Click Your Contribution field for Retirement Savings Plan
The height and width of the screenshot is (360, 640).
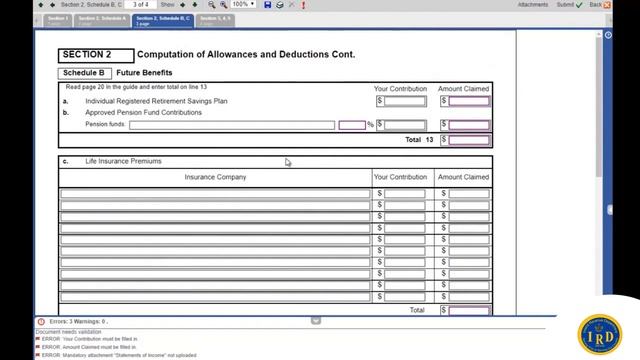coord(405,101)
